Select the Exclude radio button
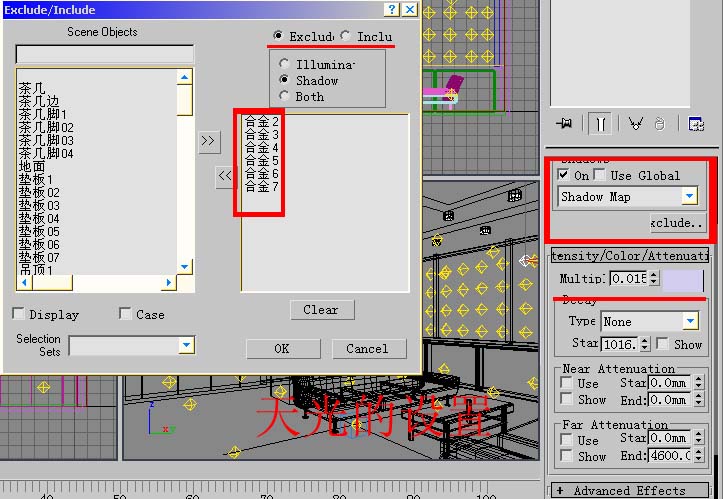Viewport: 723px width, 499px height. point(278,35)
